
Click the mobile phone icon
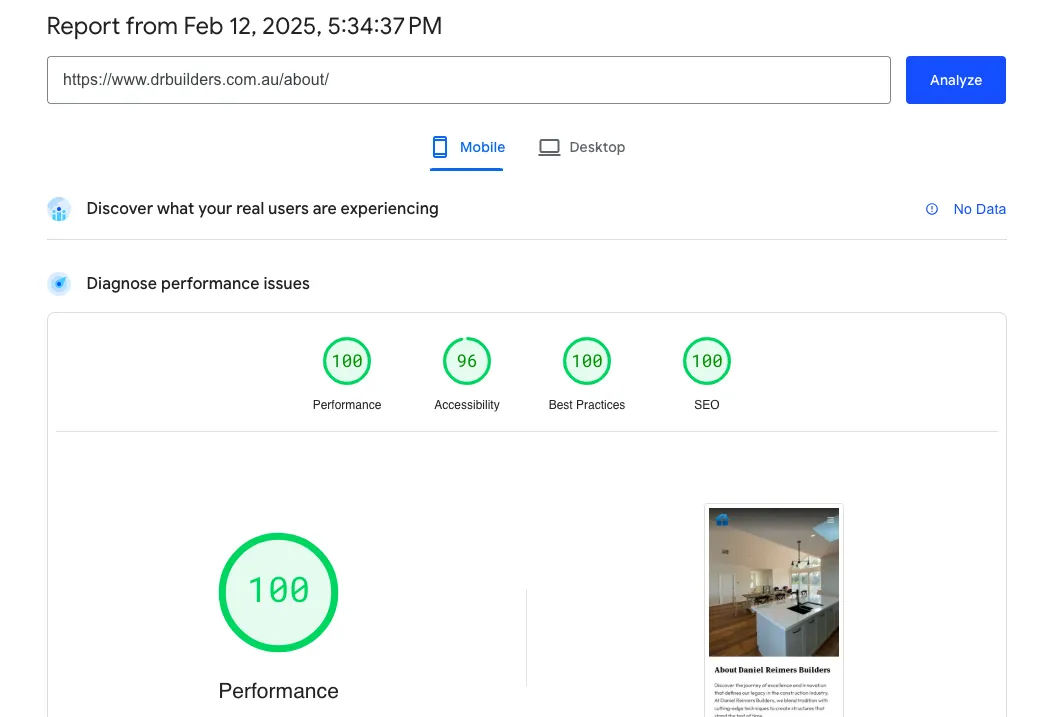point(439,147)
